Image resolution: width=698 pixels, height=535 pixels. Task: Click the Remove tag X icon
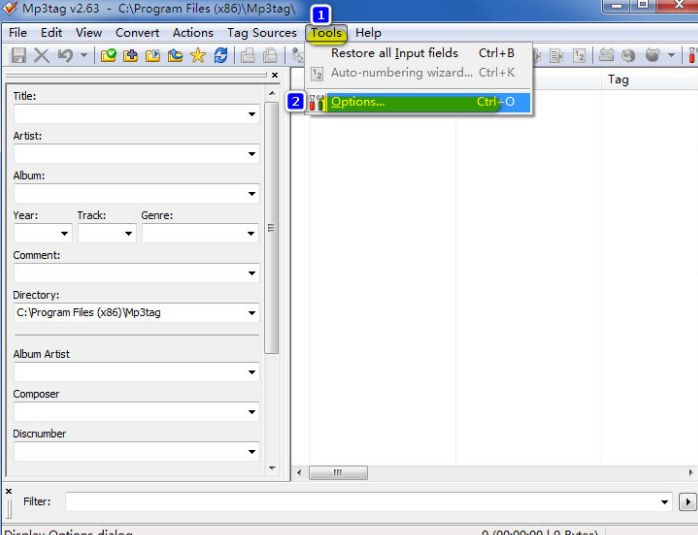[41, 56]
